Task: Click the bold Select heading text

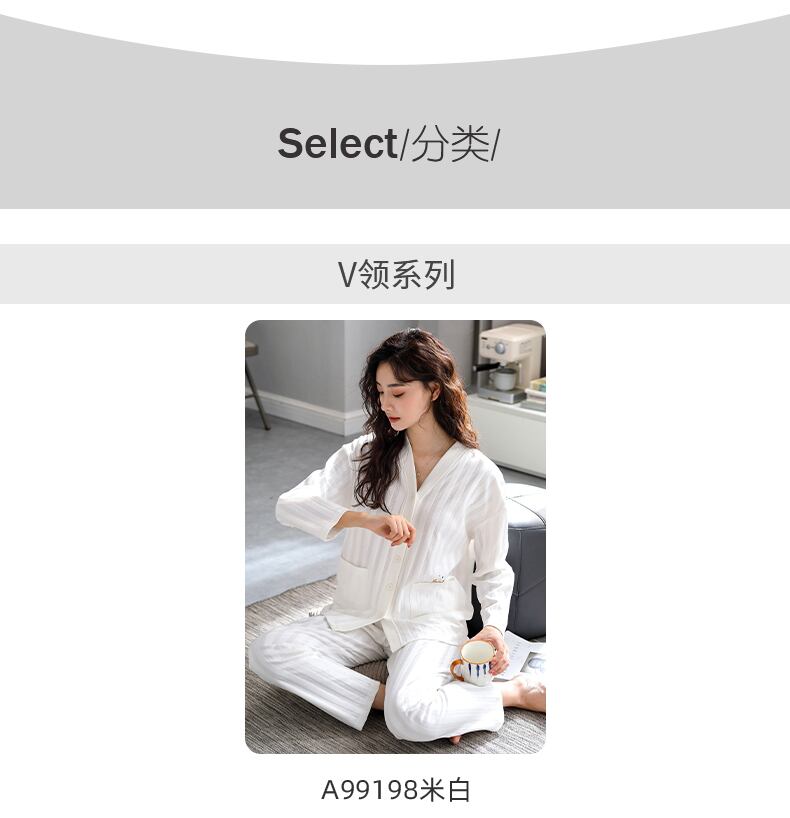Action: (337, 143)
